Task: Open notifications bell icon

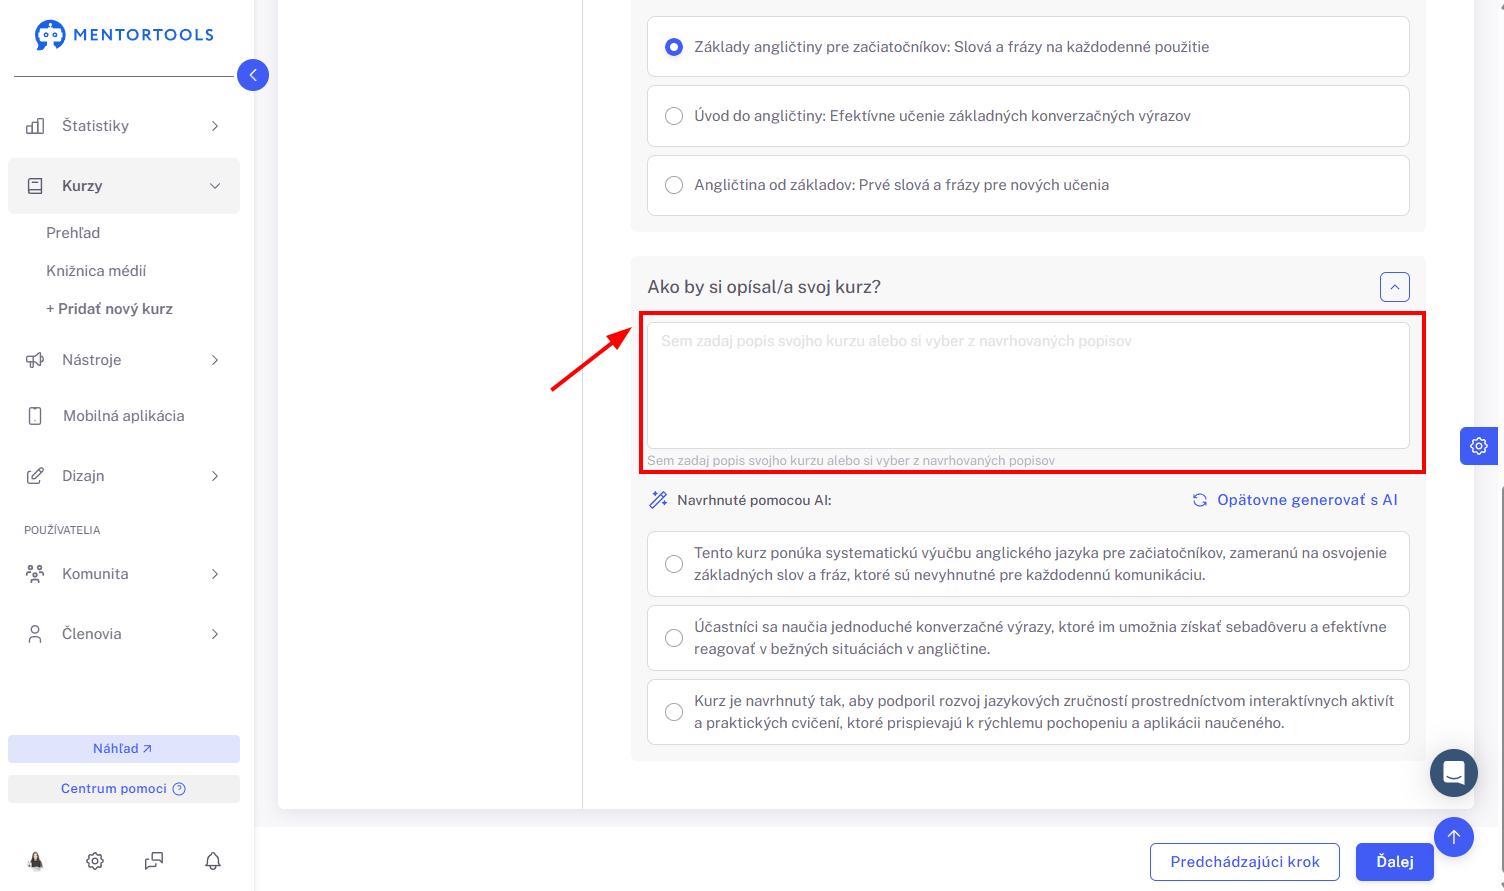Action: click(213, 861)
